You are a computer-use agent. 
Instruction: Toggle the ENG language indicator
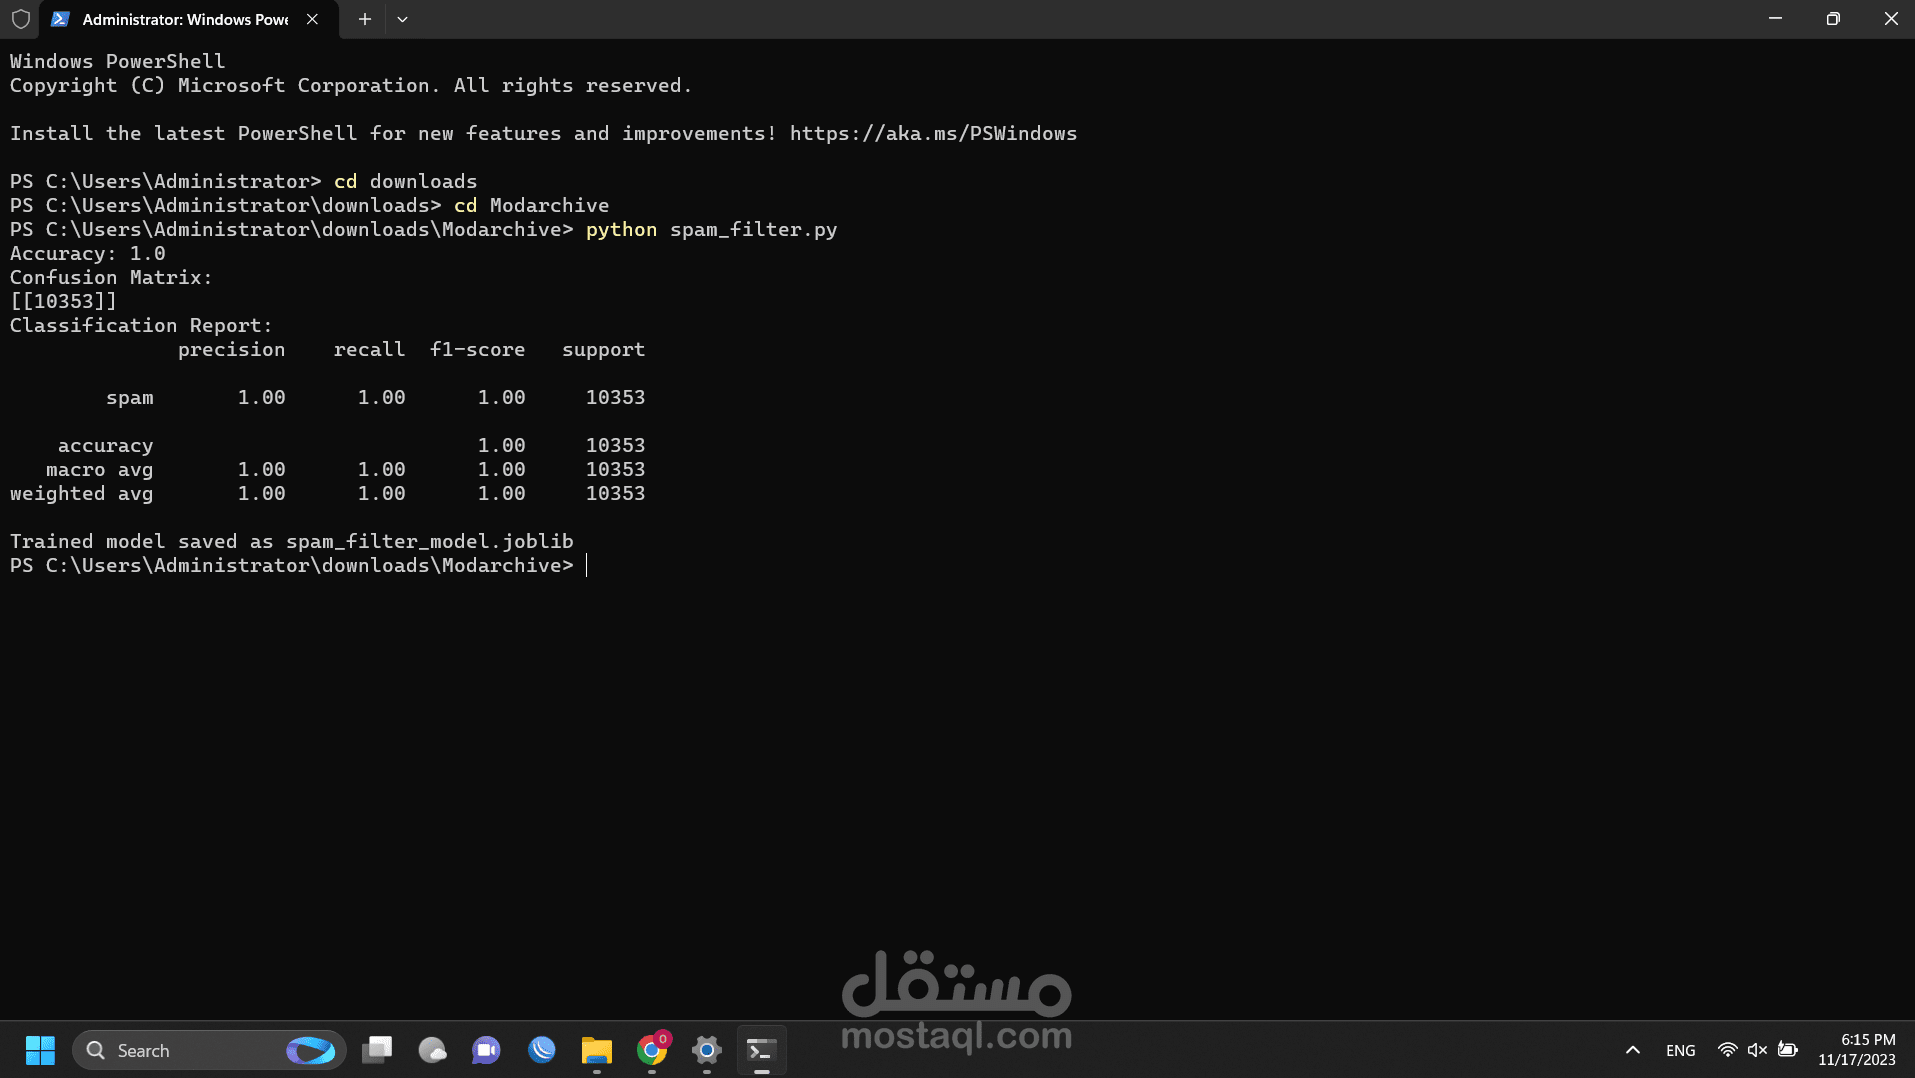(x=1680, y=1050)
